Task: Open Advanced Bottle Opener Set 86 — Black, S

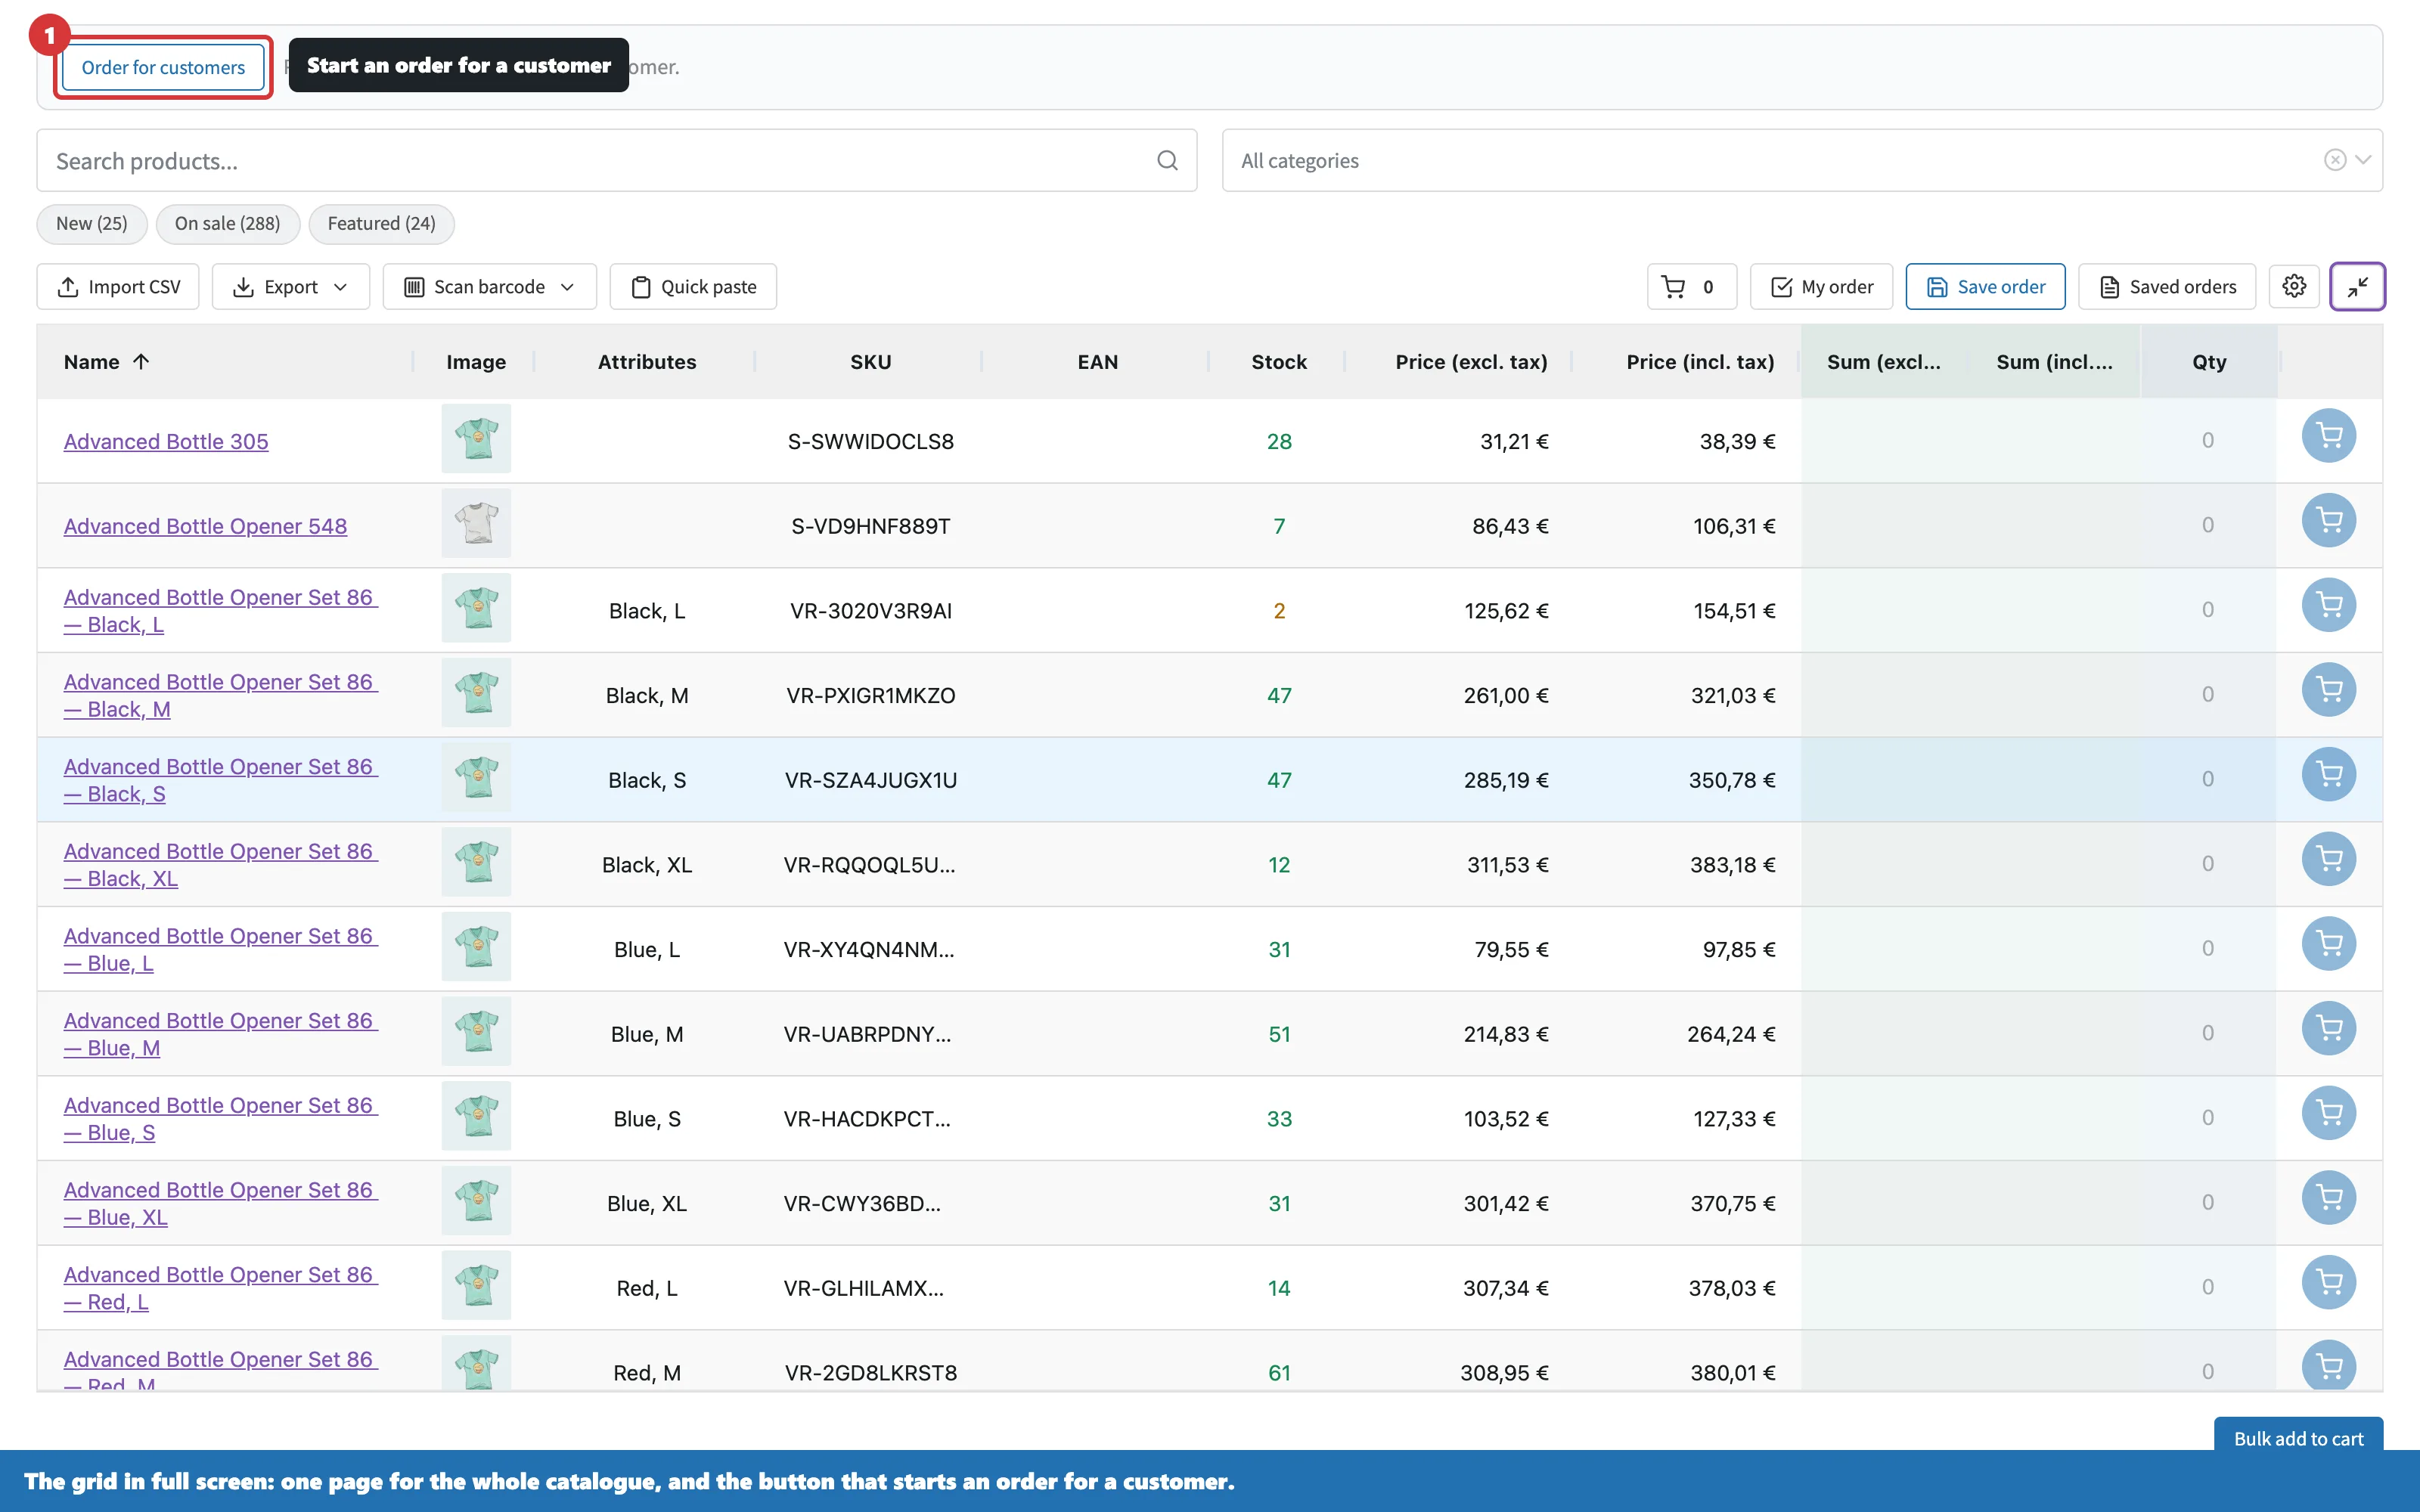Action: (x=221, y=780)
